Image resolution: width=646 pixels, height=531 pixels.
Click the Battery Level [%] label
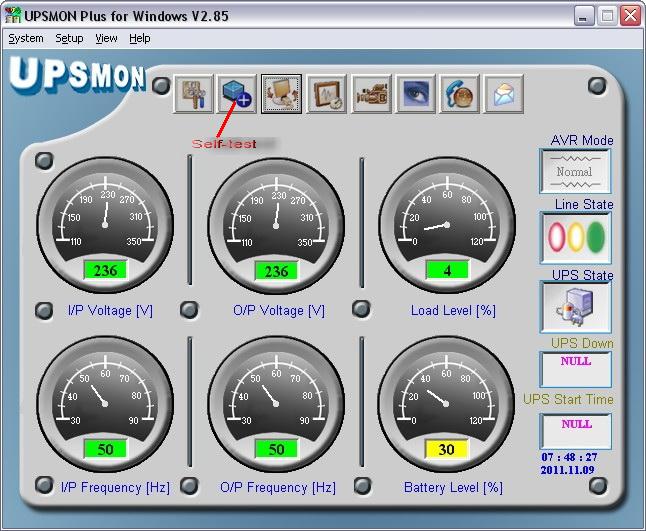(453, 488)
